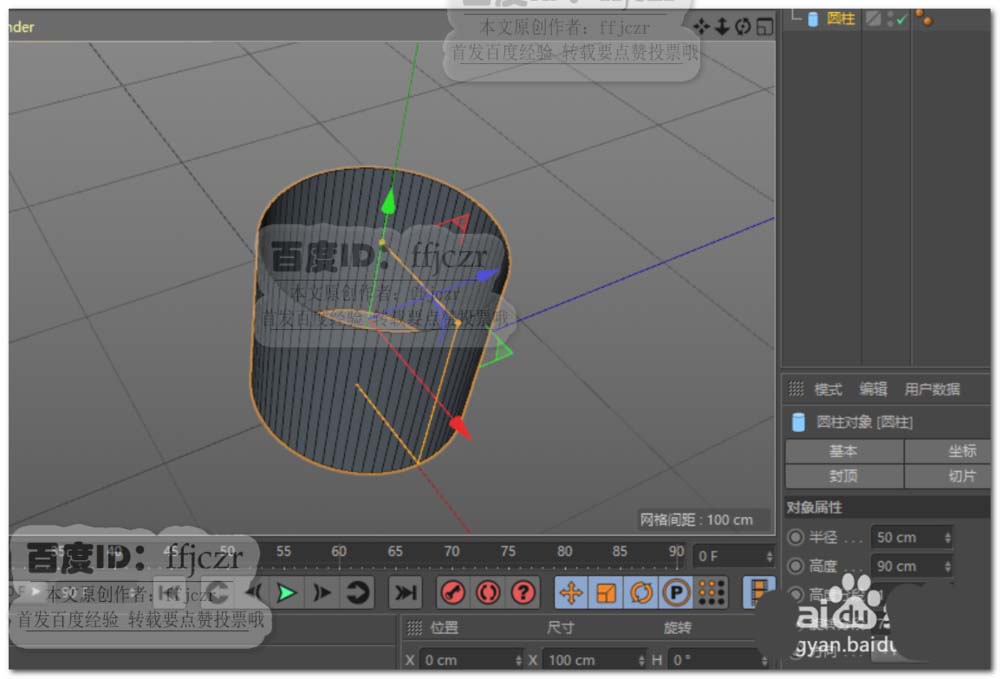Enable the Move key recording icon
The width and height of the screenshot is (1000, 679).
pyautogui.click(x=571, y=593)
